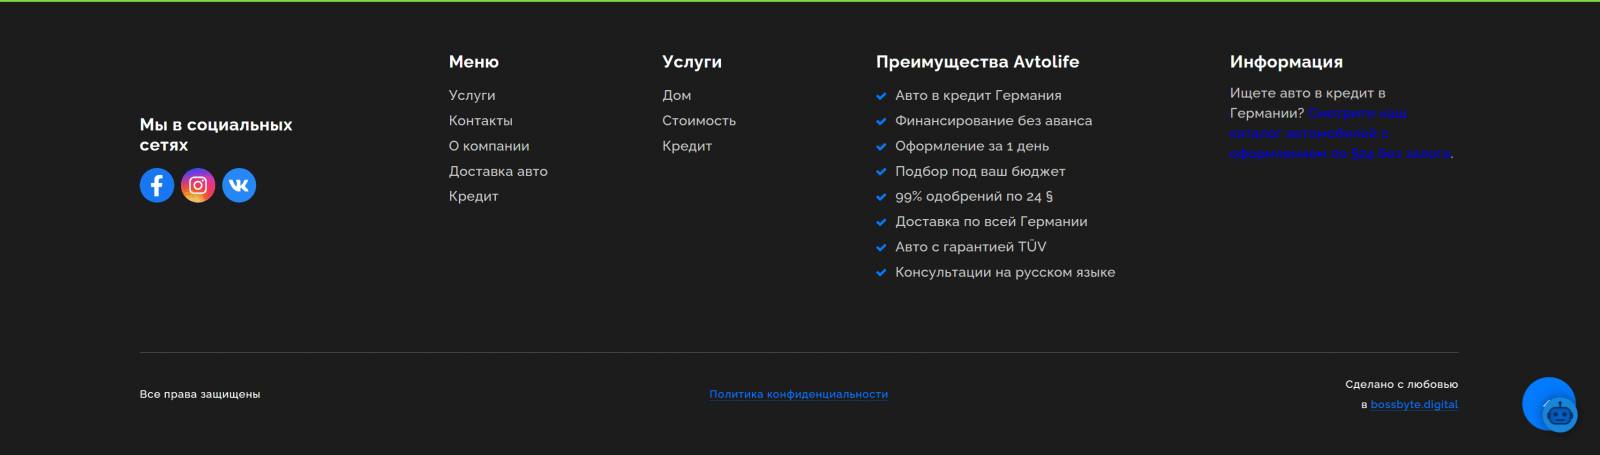Open the chatbot widget icon
Image resolution: width=1600 pixels, height=455 pixels.
(1557, 411)
